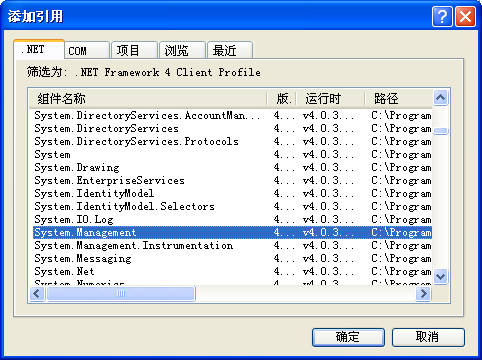Screen dimensions: 482x360
Task: Click C:\Program path of System.Messaging
Action: pyautogui.click(x=401, y=258)
